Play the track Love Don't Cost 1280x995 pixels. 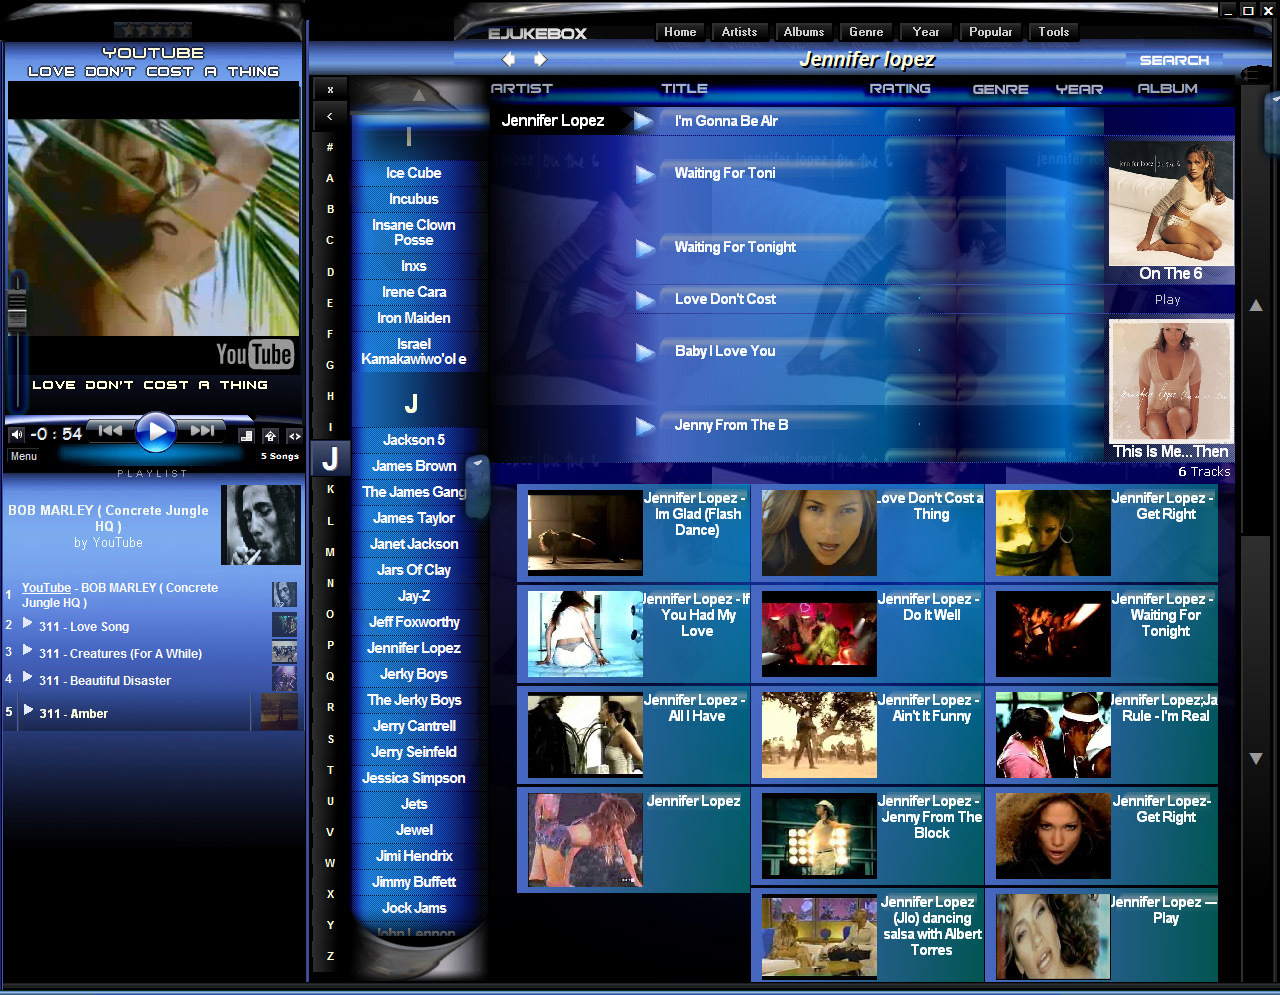click(x=645, y=300)
